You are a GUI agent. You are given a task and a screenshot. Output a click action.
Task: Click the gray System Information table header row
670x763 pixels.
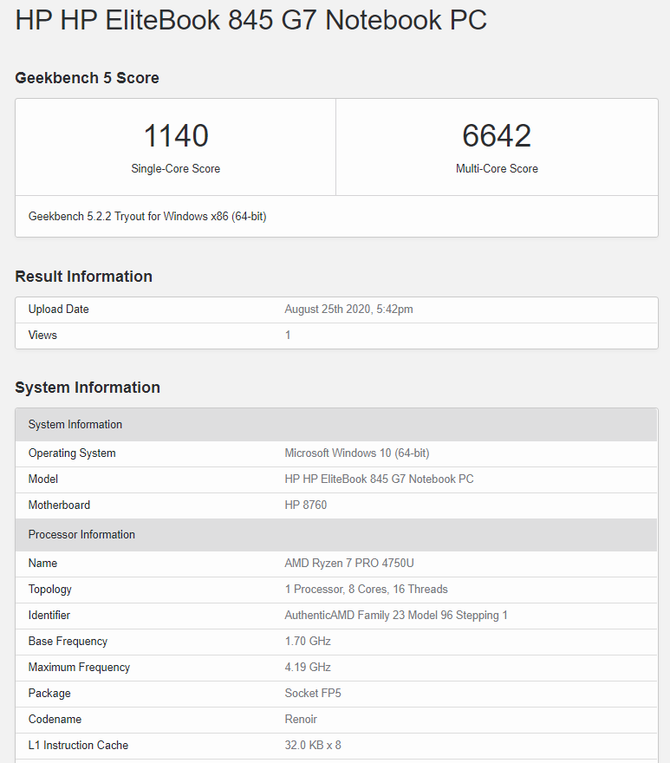pos(336,424)
